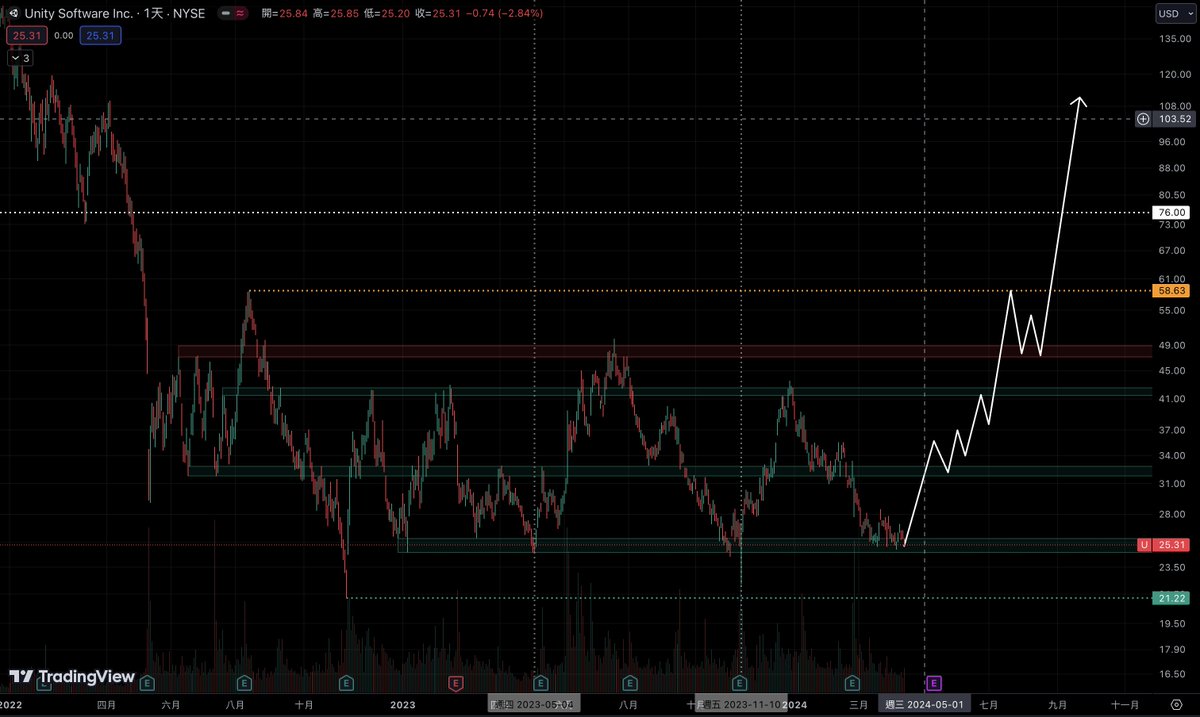The image size is (1200, 717).
Task: Click the 120.00 price scale value
Action: point(1173,75)
